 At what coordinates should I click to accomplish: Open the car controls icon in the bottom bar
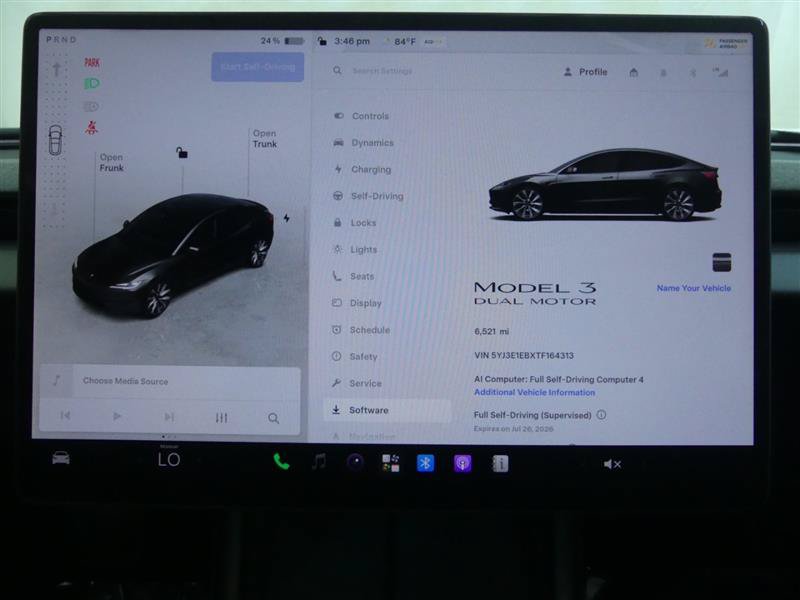(x=61, y=458)
